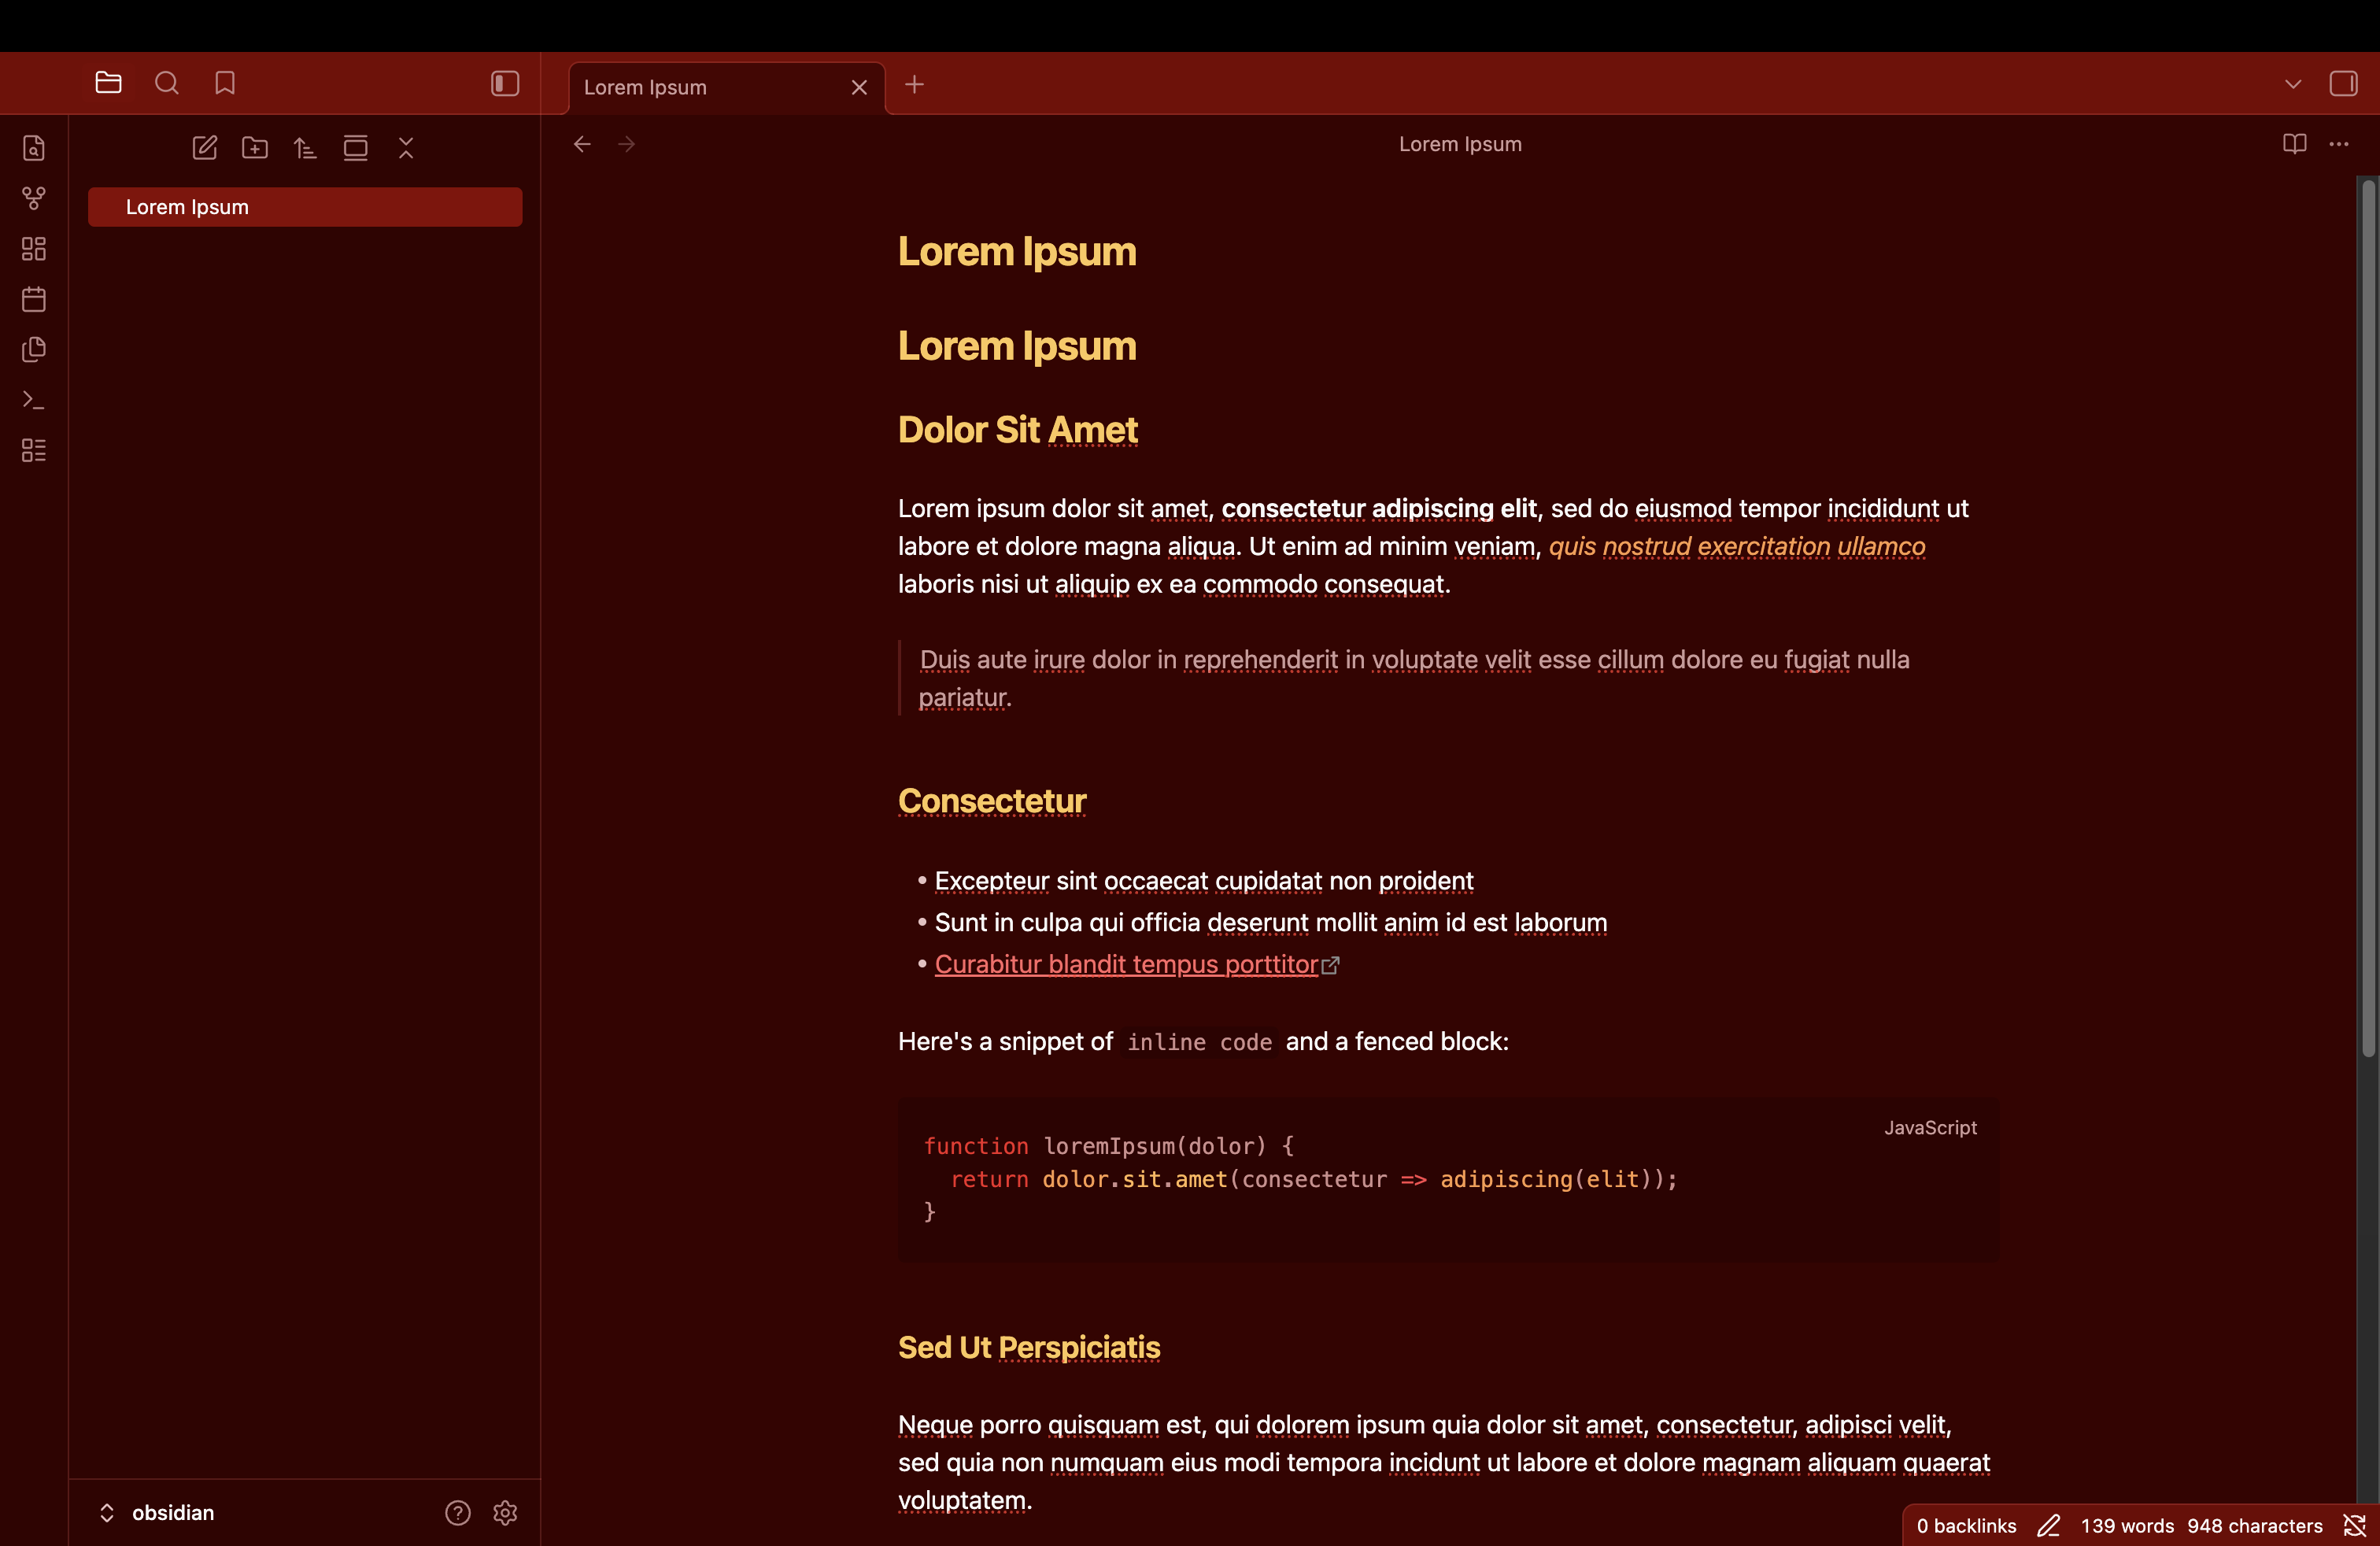Click the 139 words status item
This screenshot has width=2380, height=1546.
pyautogui.click(x=2127, y=1526)
